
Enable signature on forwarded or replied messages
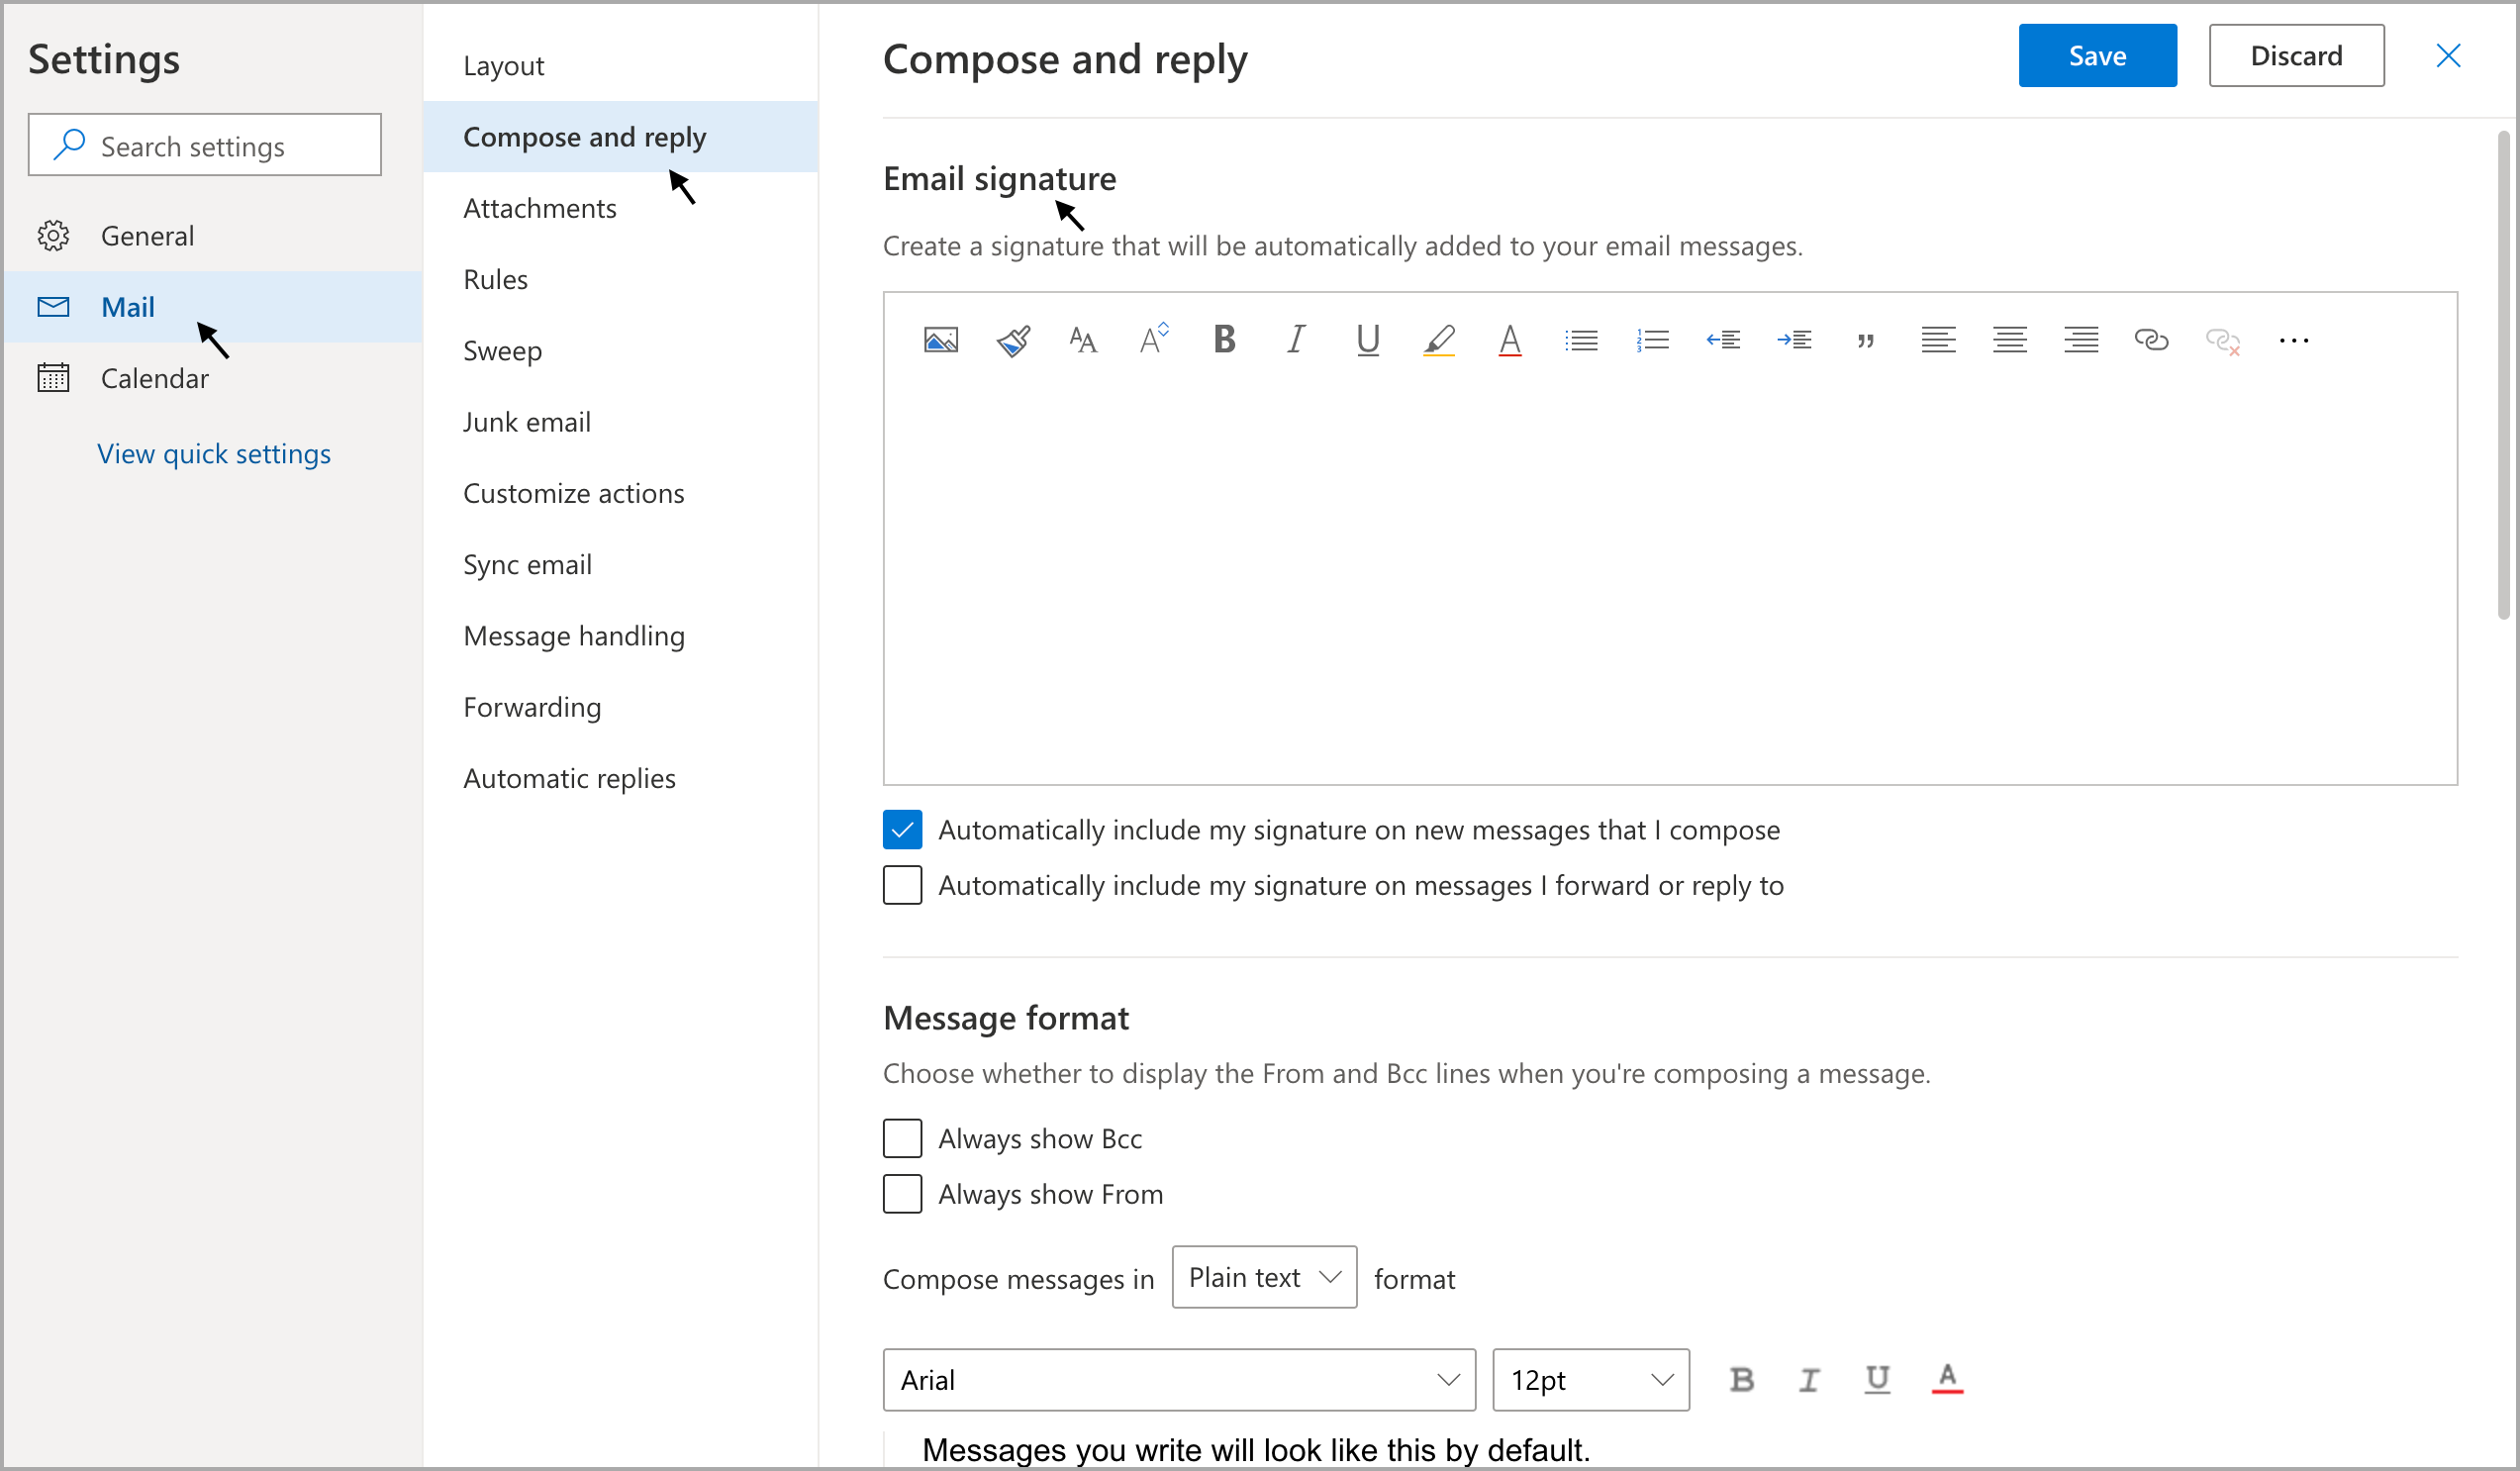tap(902, 885)
